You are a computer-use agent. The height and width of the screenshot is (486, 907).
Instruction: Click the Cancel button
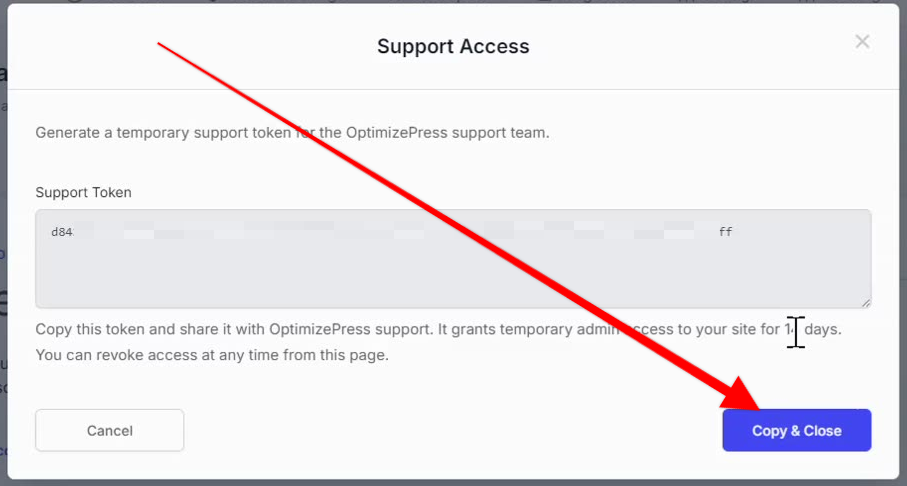(x=110, y=430)
